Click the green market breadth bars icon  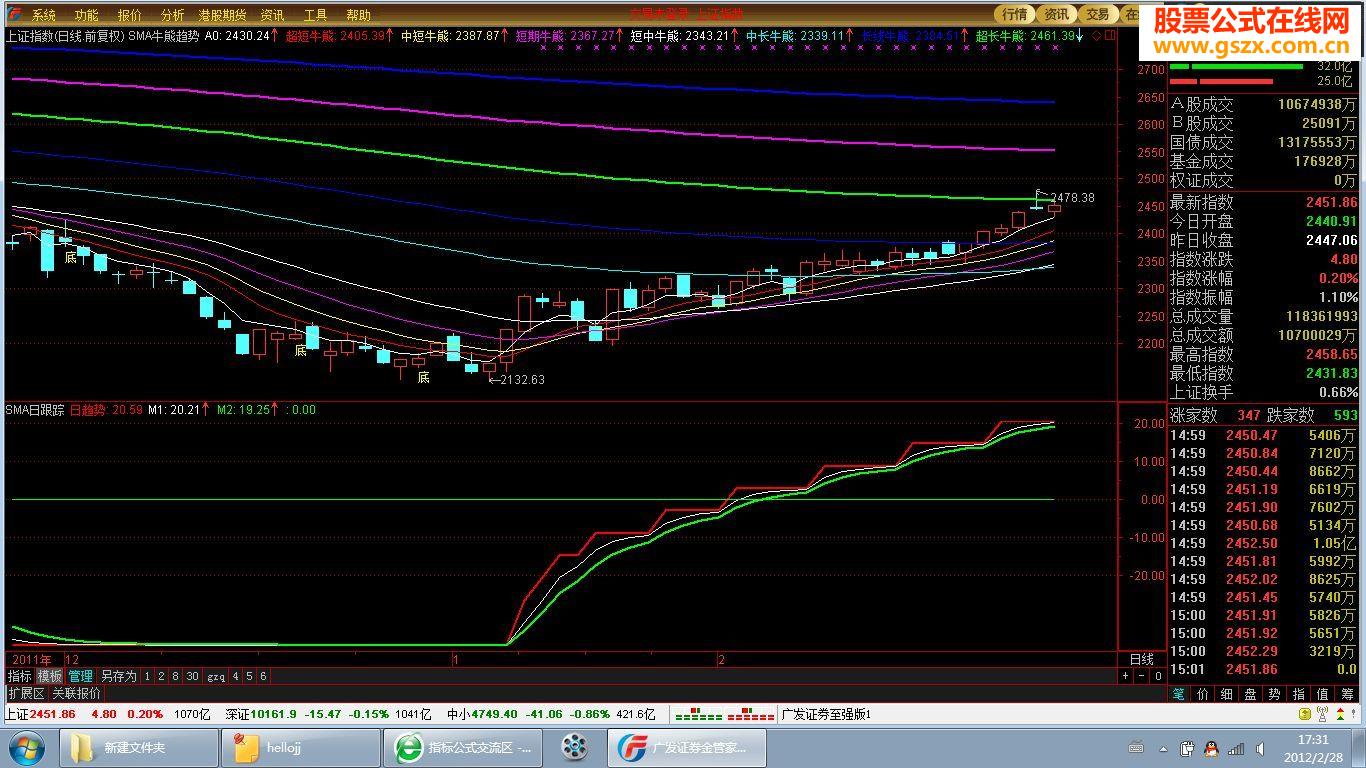coord(698,715)
